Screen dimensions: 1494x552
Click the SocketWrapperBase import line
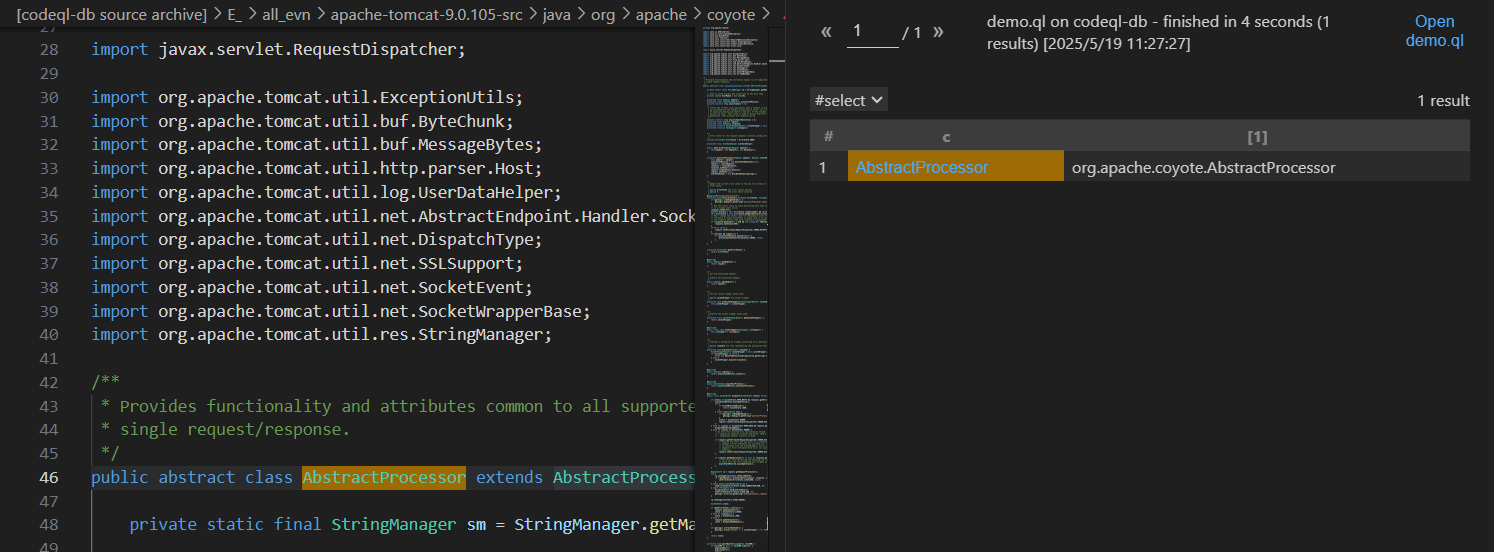click(340, 311)
